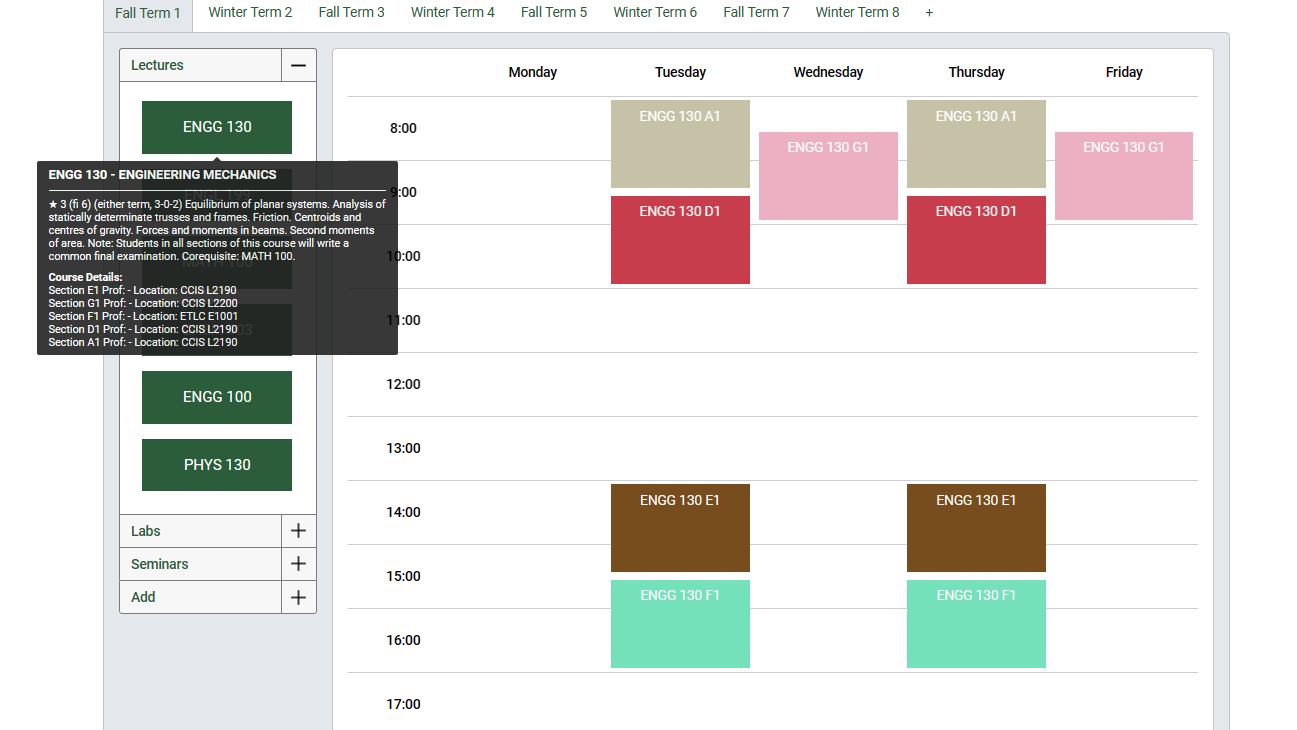
Task: Click the ENGG 130 D1 block on Thursday
Action: [976, 239]
